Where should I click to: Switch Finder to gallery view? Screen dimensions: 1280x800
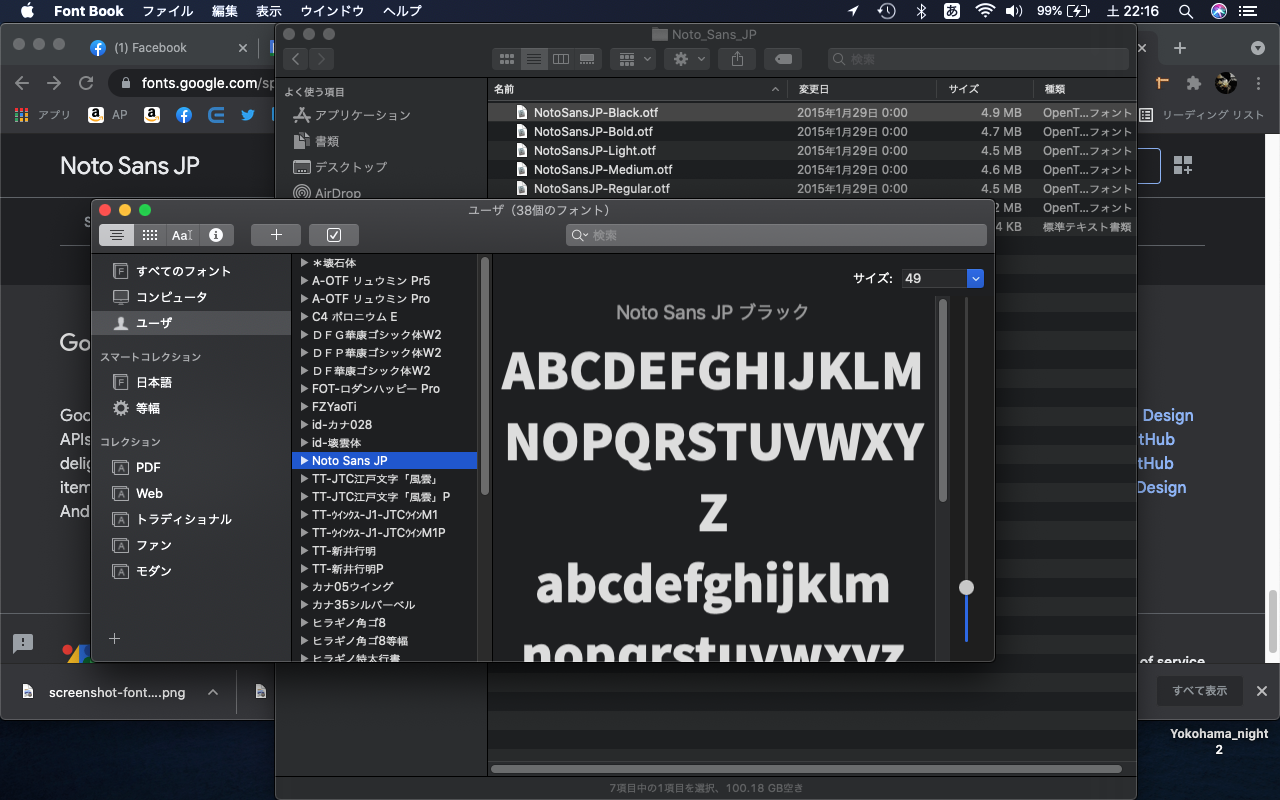pyautogui.click(x=588, y=59)
